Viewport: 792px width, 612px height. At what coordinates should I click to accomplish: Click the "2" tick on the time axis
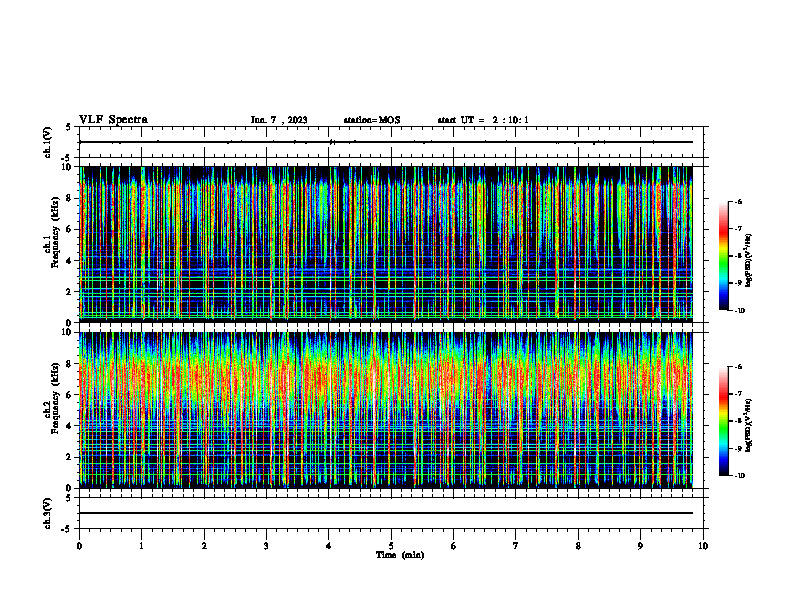point(204,546)
